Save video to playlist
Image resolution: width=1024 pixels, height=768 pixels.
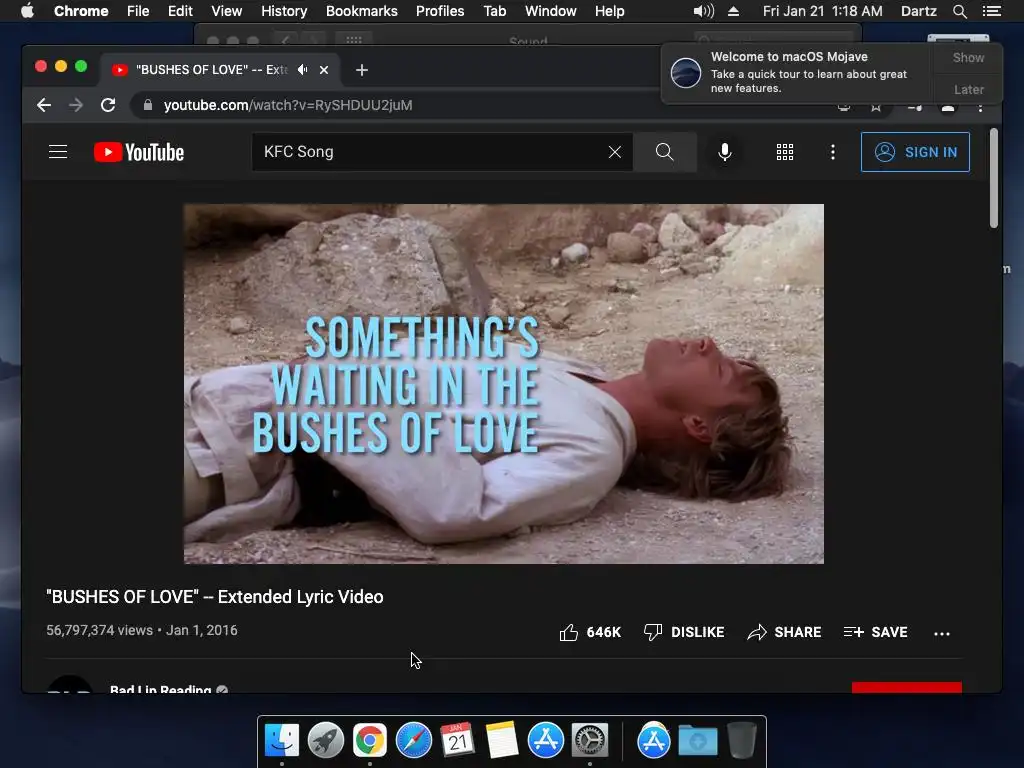point(875,632)
